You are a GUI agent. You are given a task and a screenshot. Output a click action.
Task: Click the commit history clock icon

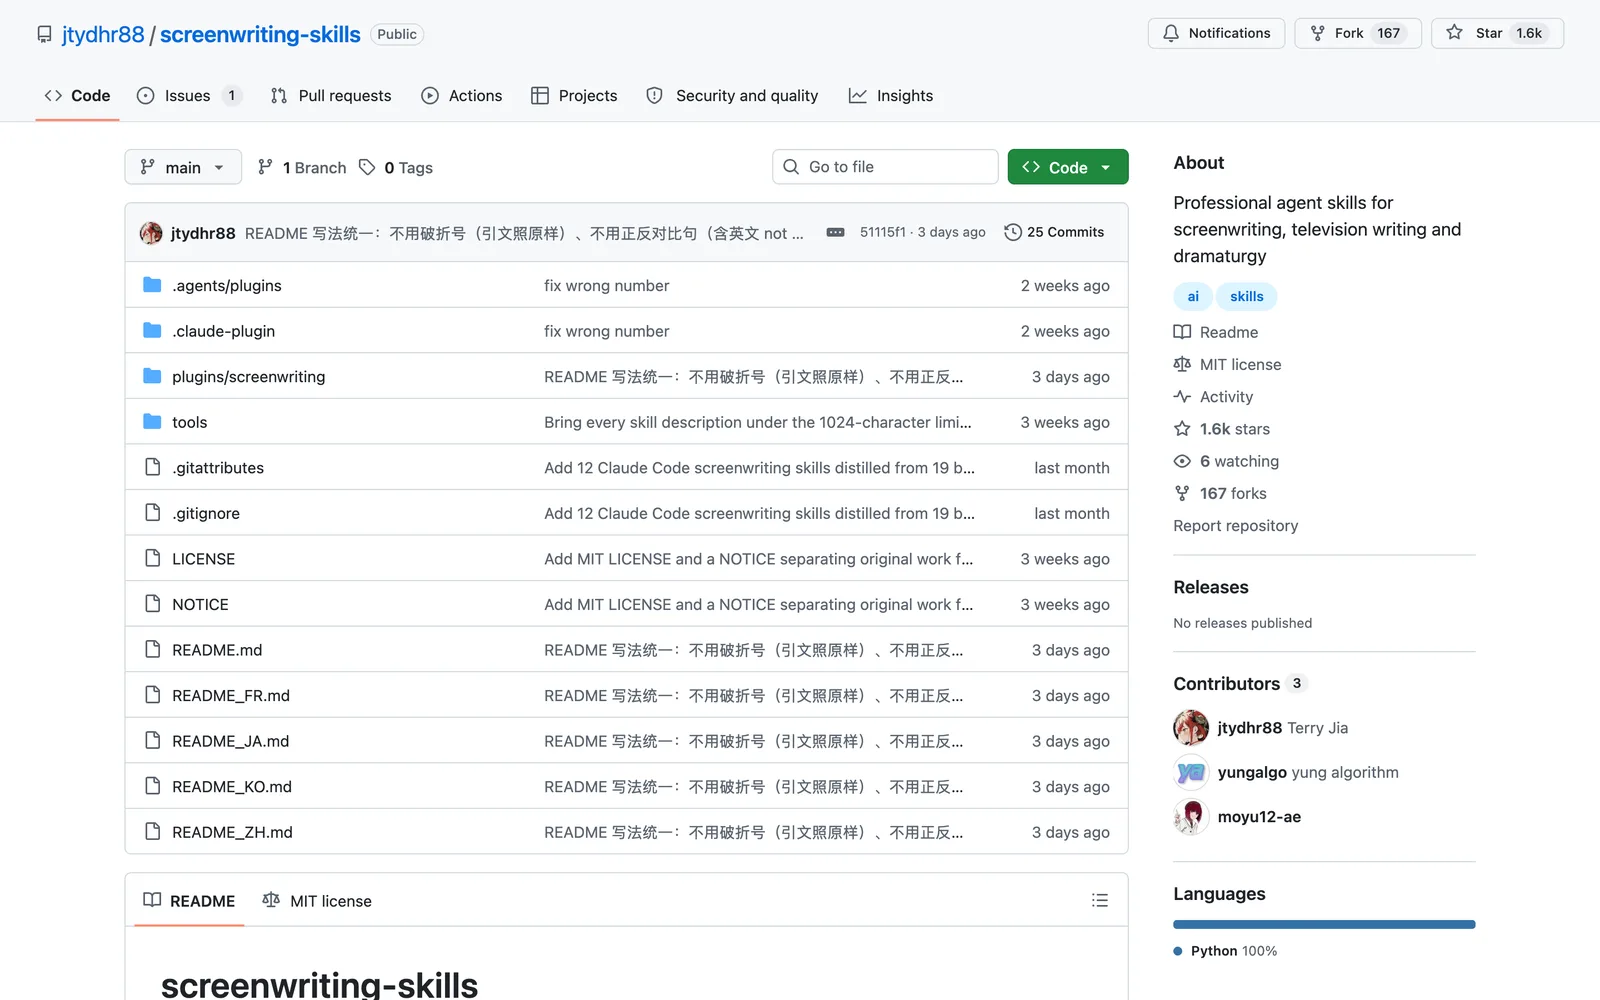pos(1013,232)
